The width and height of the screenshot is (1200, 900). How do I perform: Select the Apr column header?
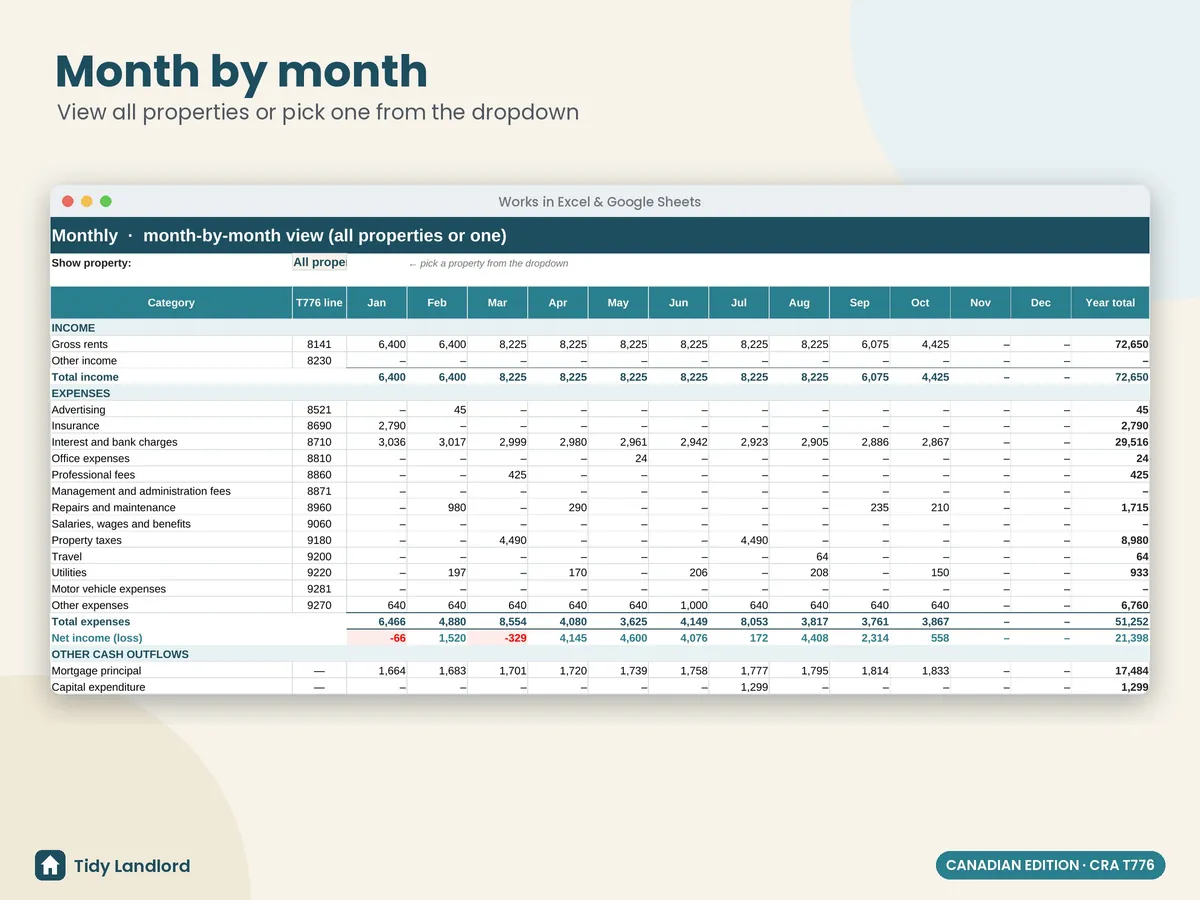click(x=558, y=303)
